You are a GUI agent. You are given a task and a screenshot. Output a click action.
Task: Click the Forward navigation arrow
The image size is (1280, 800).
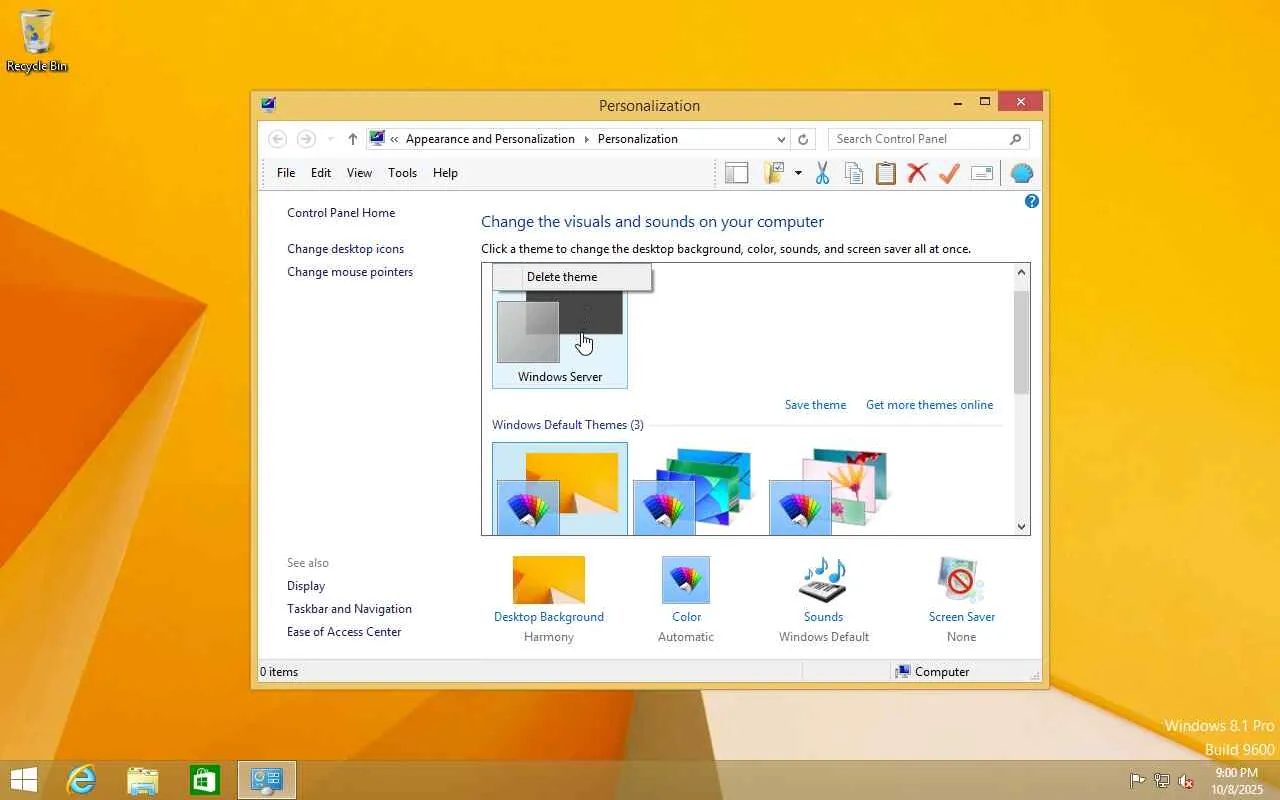coord(307,139)
